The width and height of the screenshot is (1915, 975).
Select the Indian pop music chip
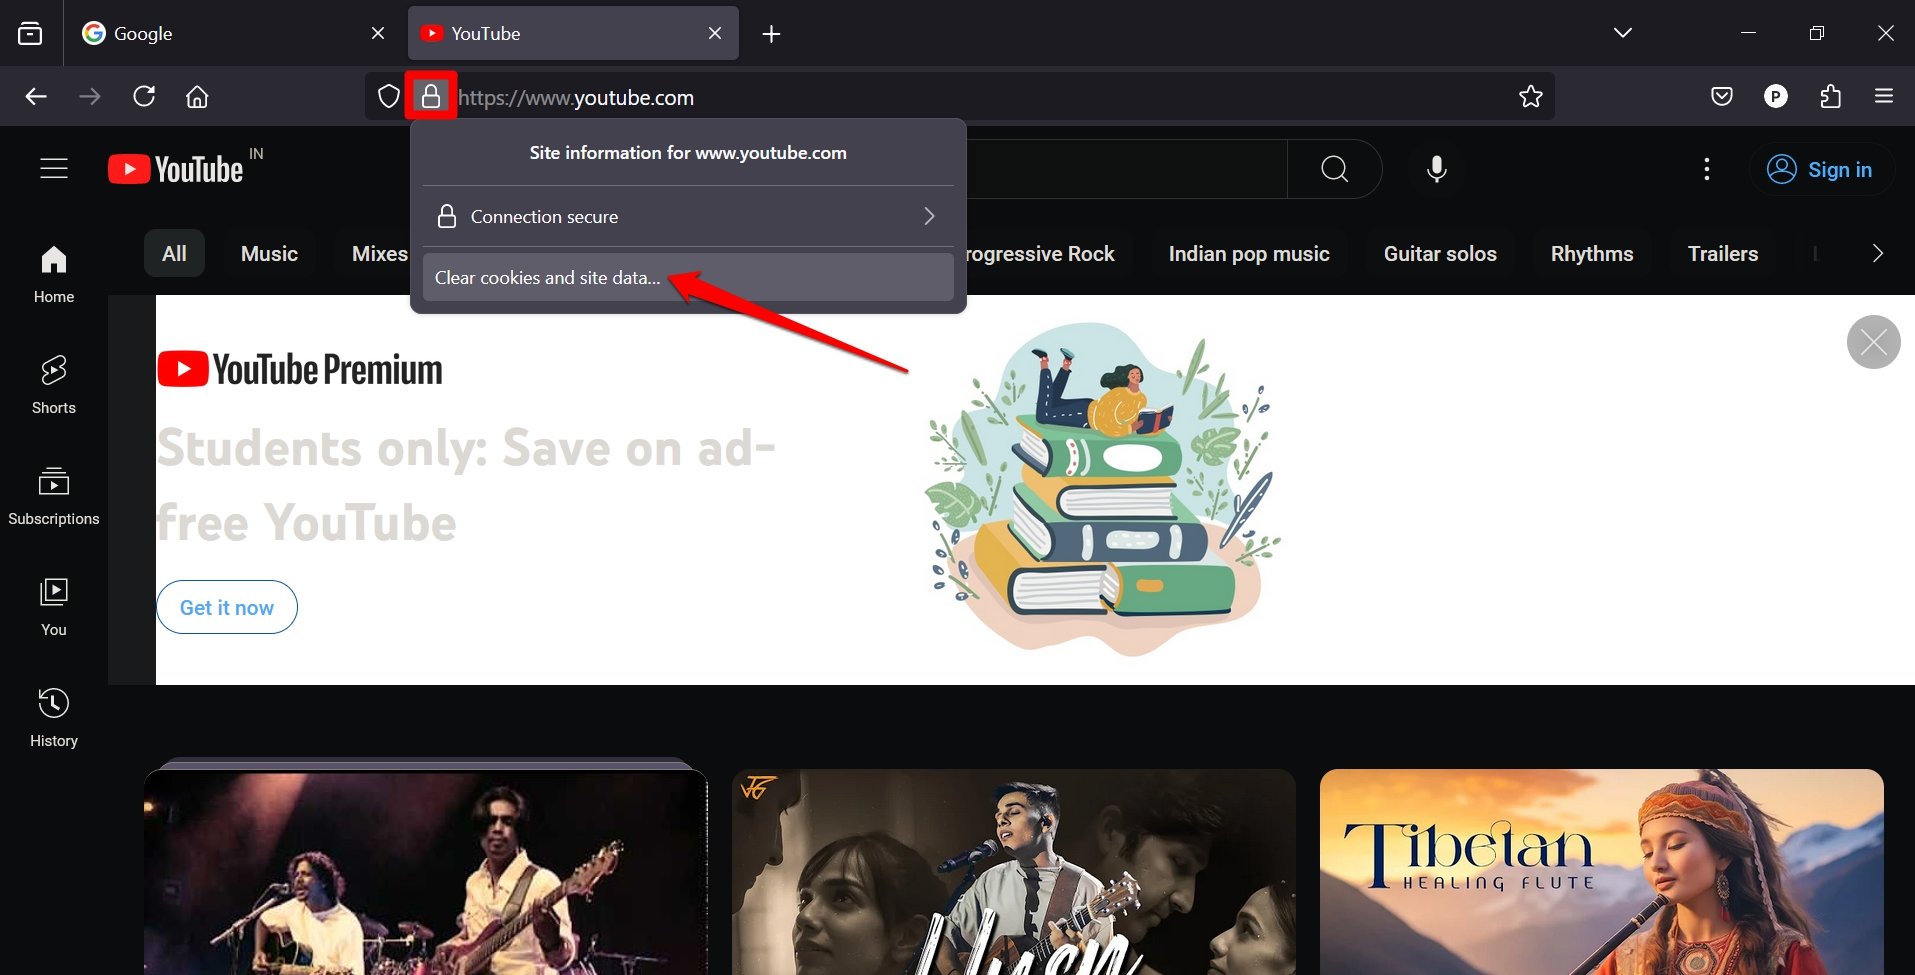coord(1249,254)
